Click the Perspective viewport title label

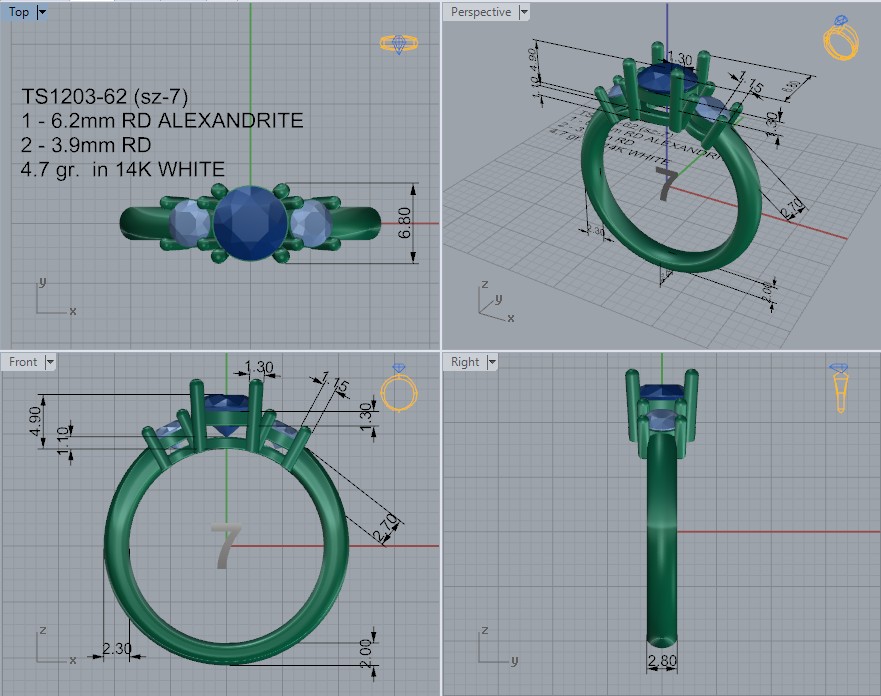point(481,12)
